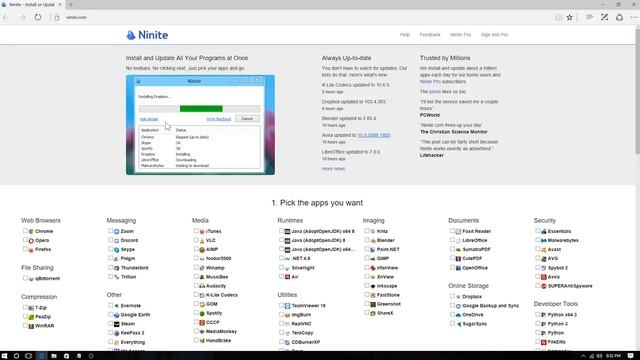Click the Inkscape app icon
This screenshot has height=360, width=640.
point(373,286)
